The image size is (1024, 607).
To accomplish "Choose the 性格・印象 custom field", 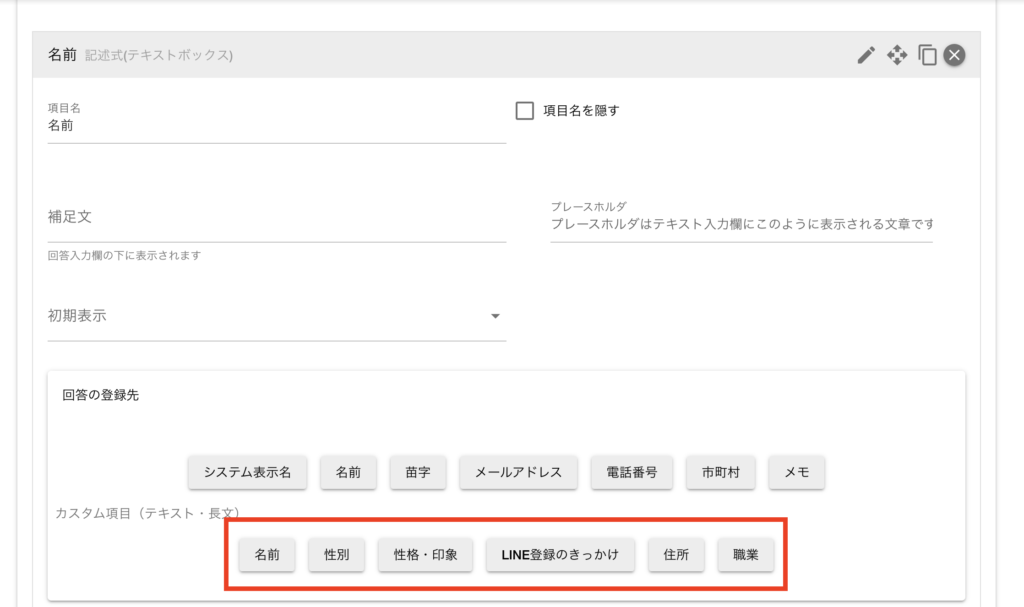I will 425,555.
